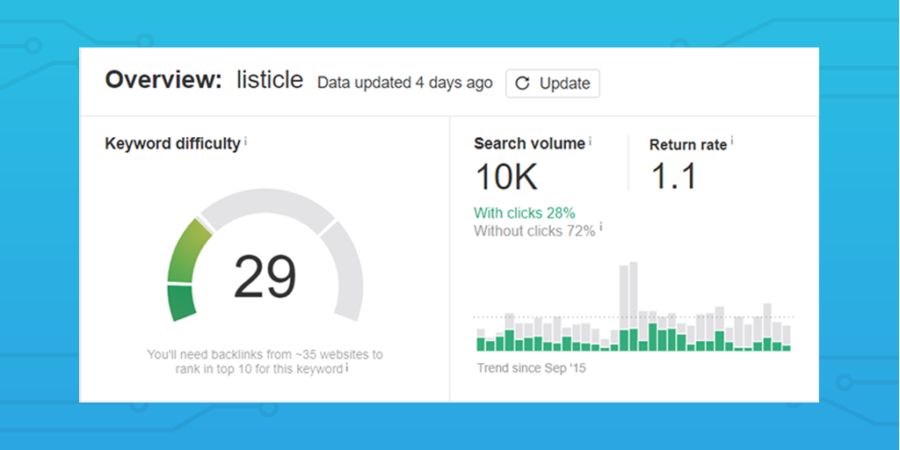Click the info icon beside Without clicks 72%
The image size is (900, 450).
pyautogui.click(x=601, y=227)
